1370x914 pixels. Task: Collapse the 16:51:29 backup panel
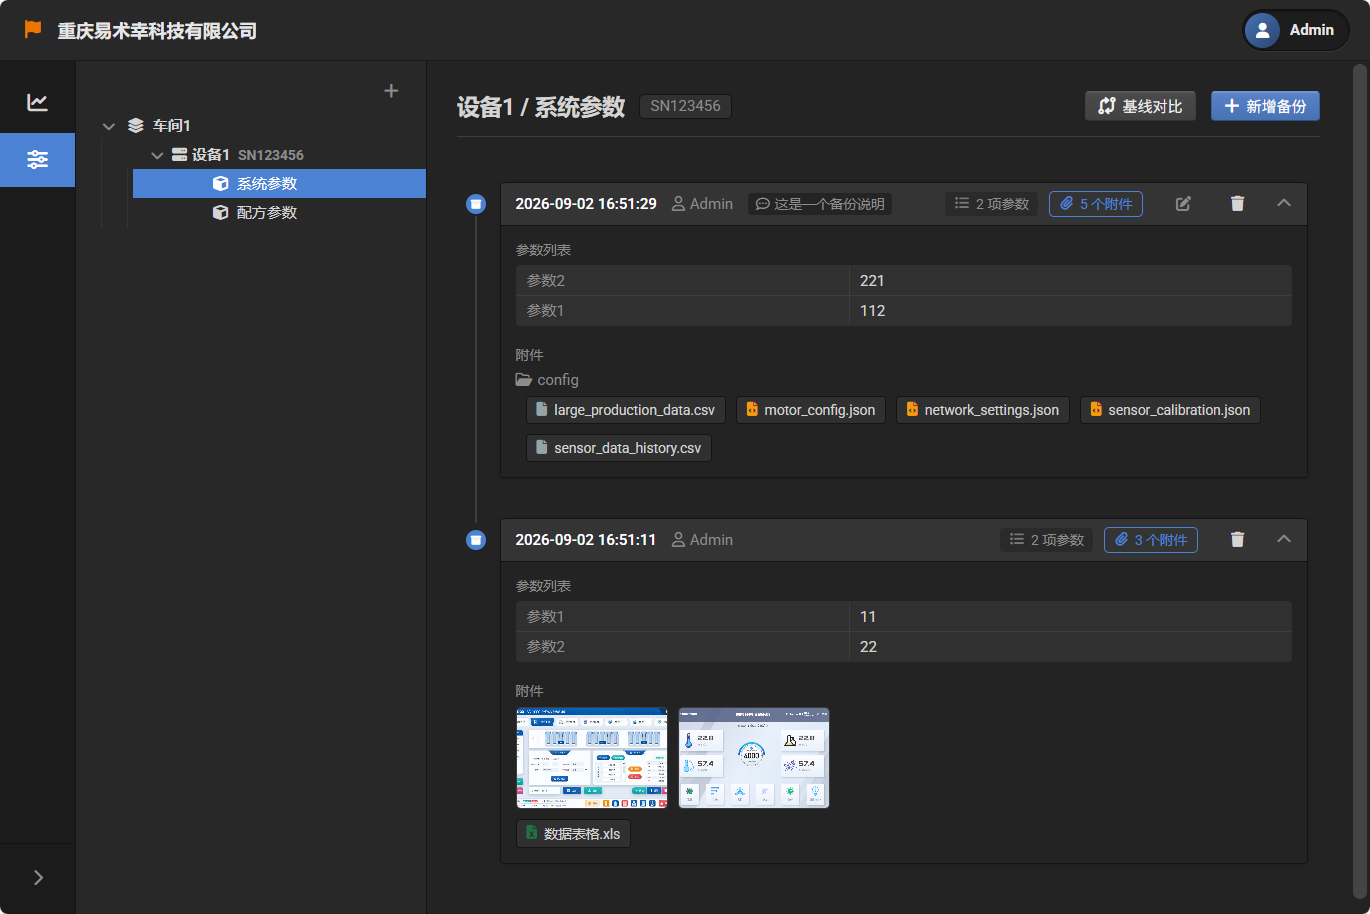[x=1284, y=204]
